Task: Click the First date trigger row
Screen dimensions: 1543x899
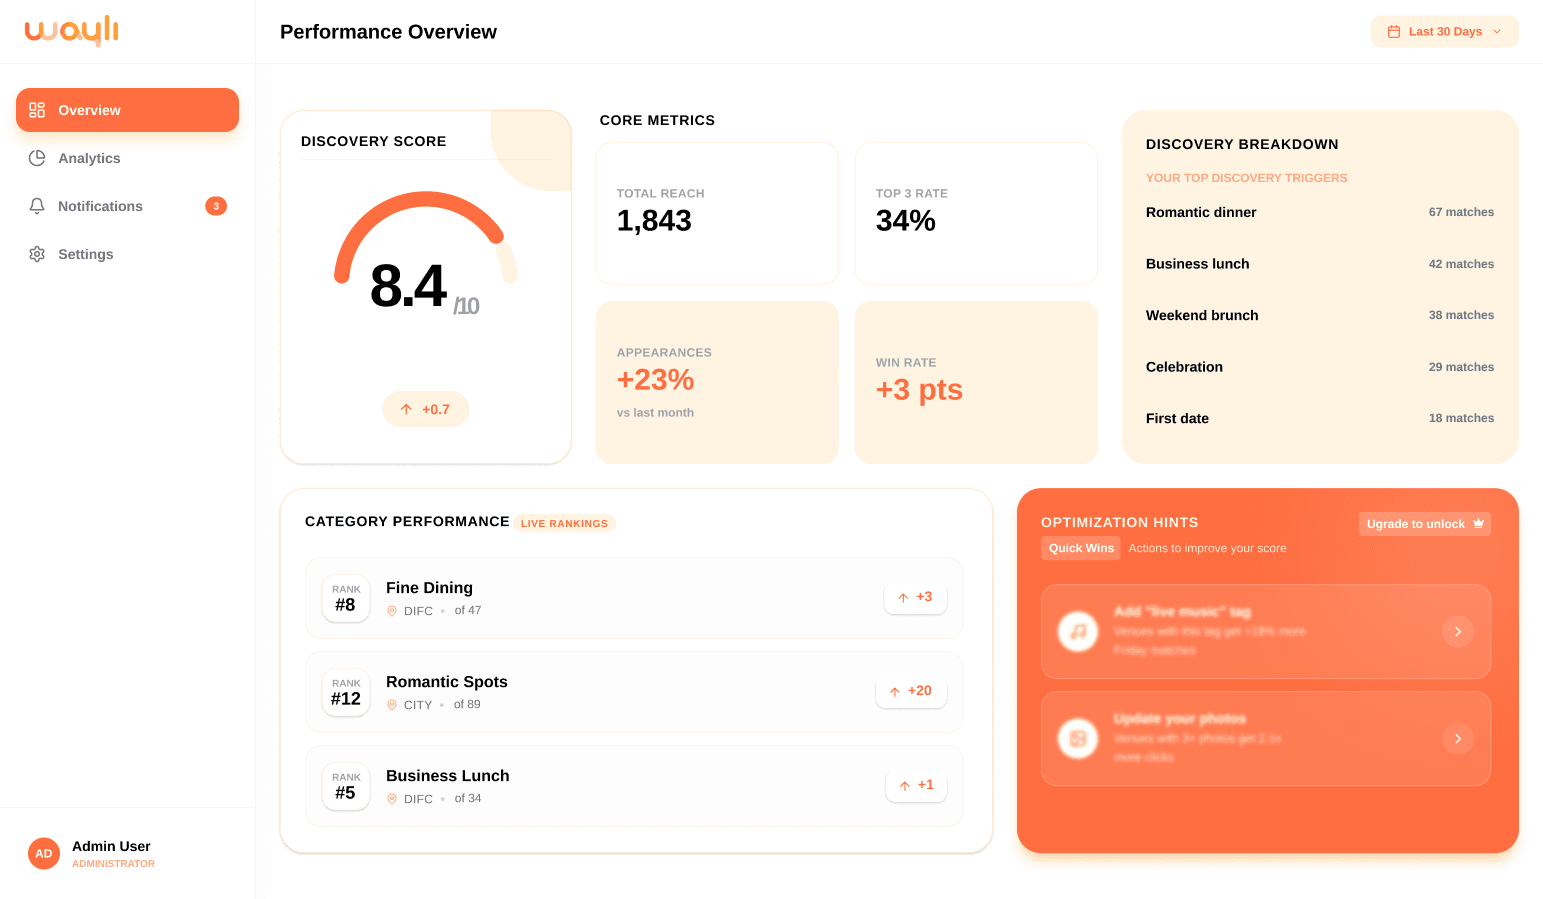Action: click(x=1320, y=418)
